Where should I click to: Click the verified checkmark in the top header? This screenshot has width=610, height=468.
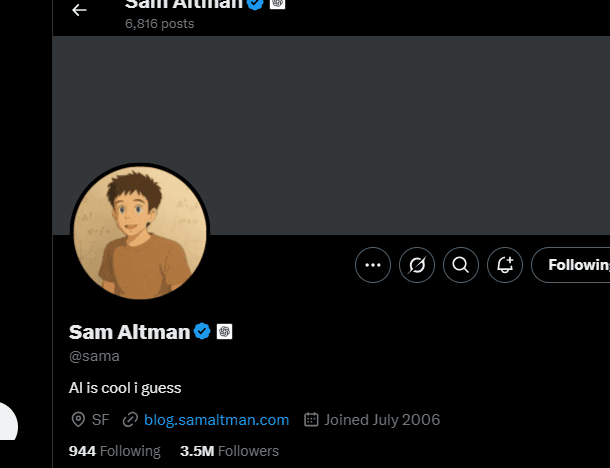(255, 4)
